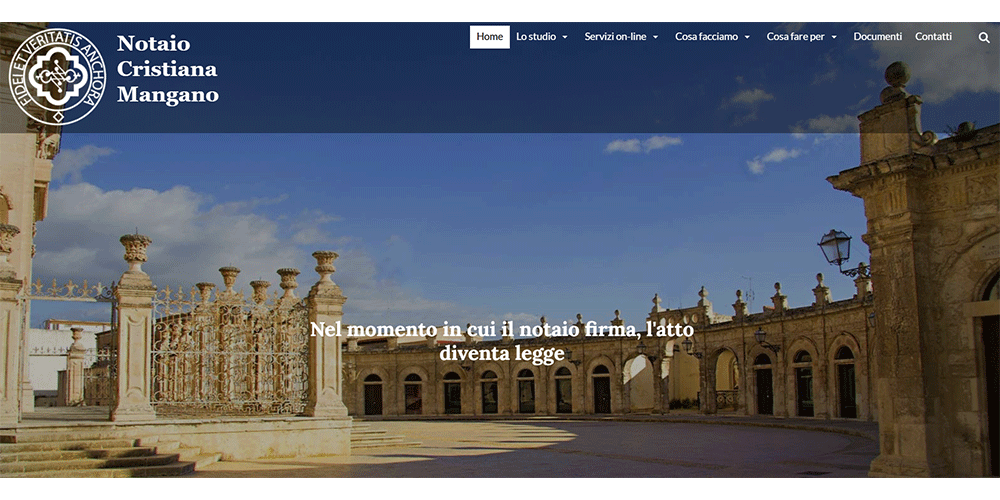
Task: Click the Cosa fare per menu label
Action: 796,37
